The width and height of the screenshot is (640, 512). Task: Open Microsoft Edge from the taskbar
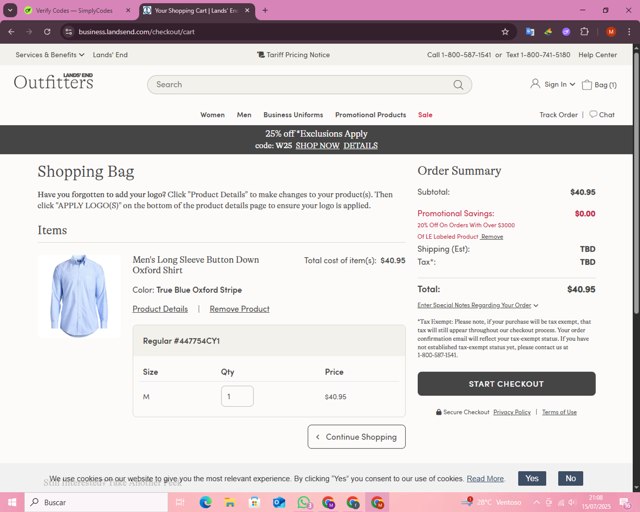(x=205, y=502)
